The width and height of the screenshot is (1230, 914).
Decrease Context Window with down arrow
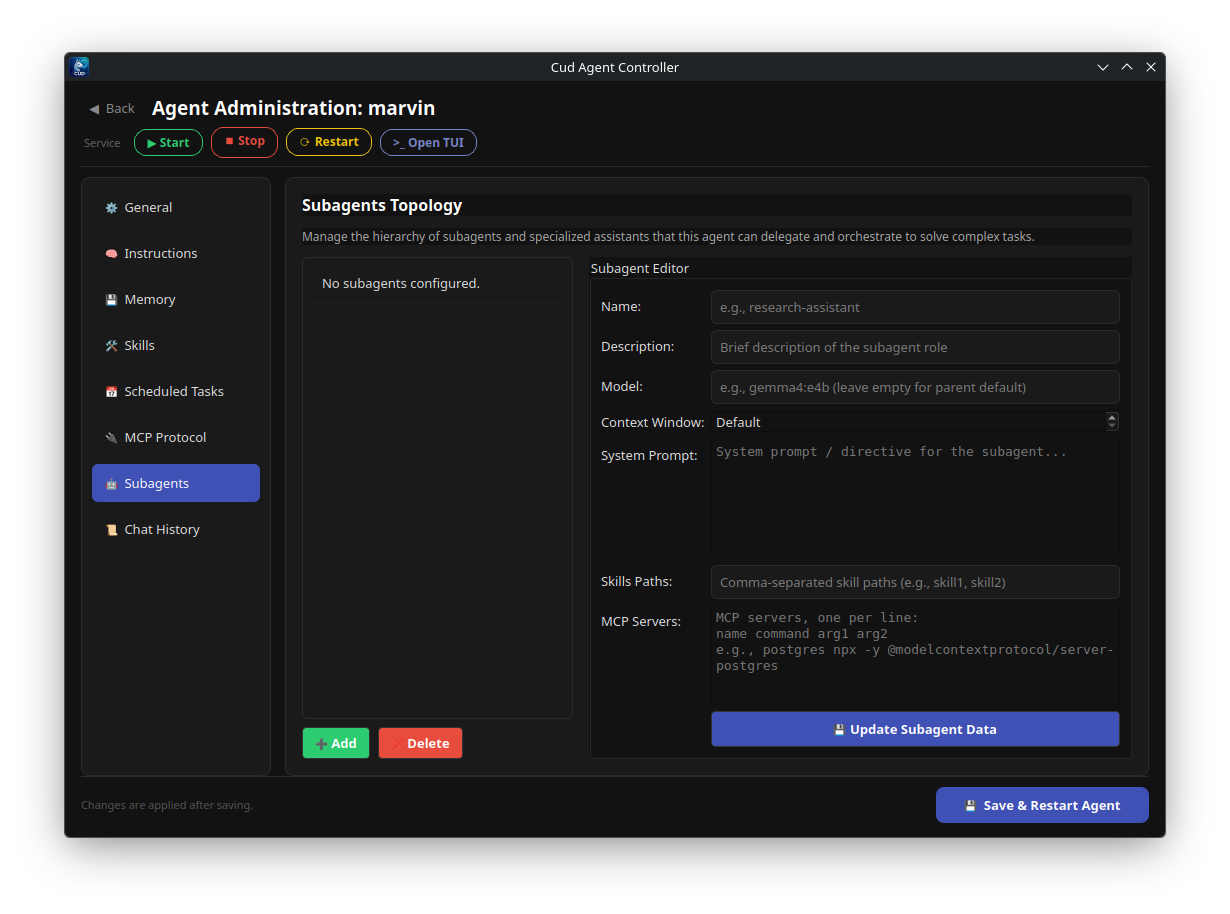coord(1113,427)
